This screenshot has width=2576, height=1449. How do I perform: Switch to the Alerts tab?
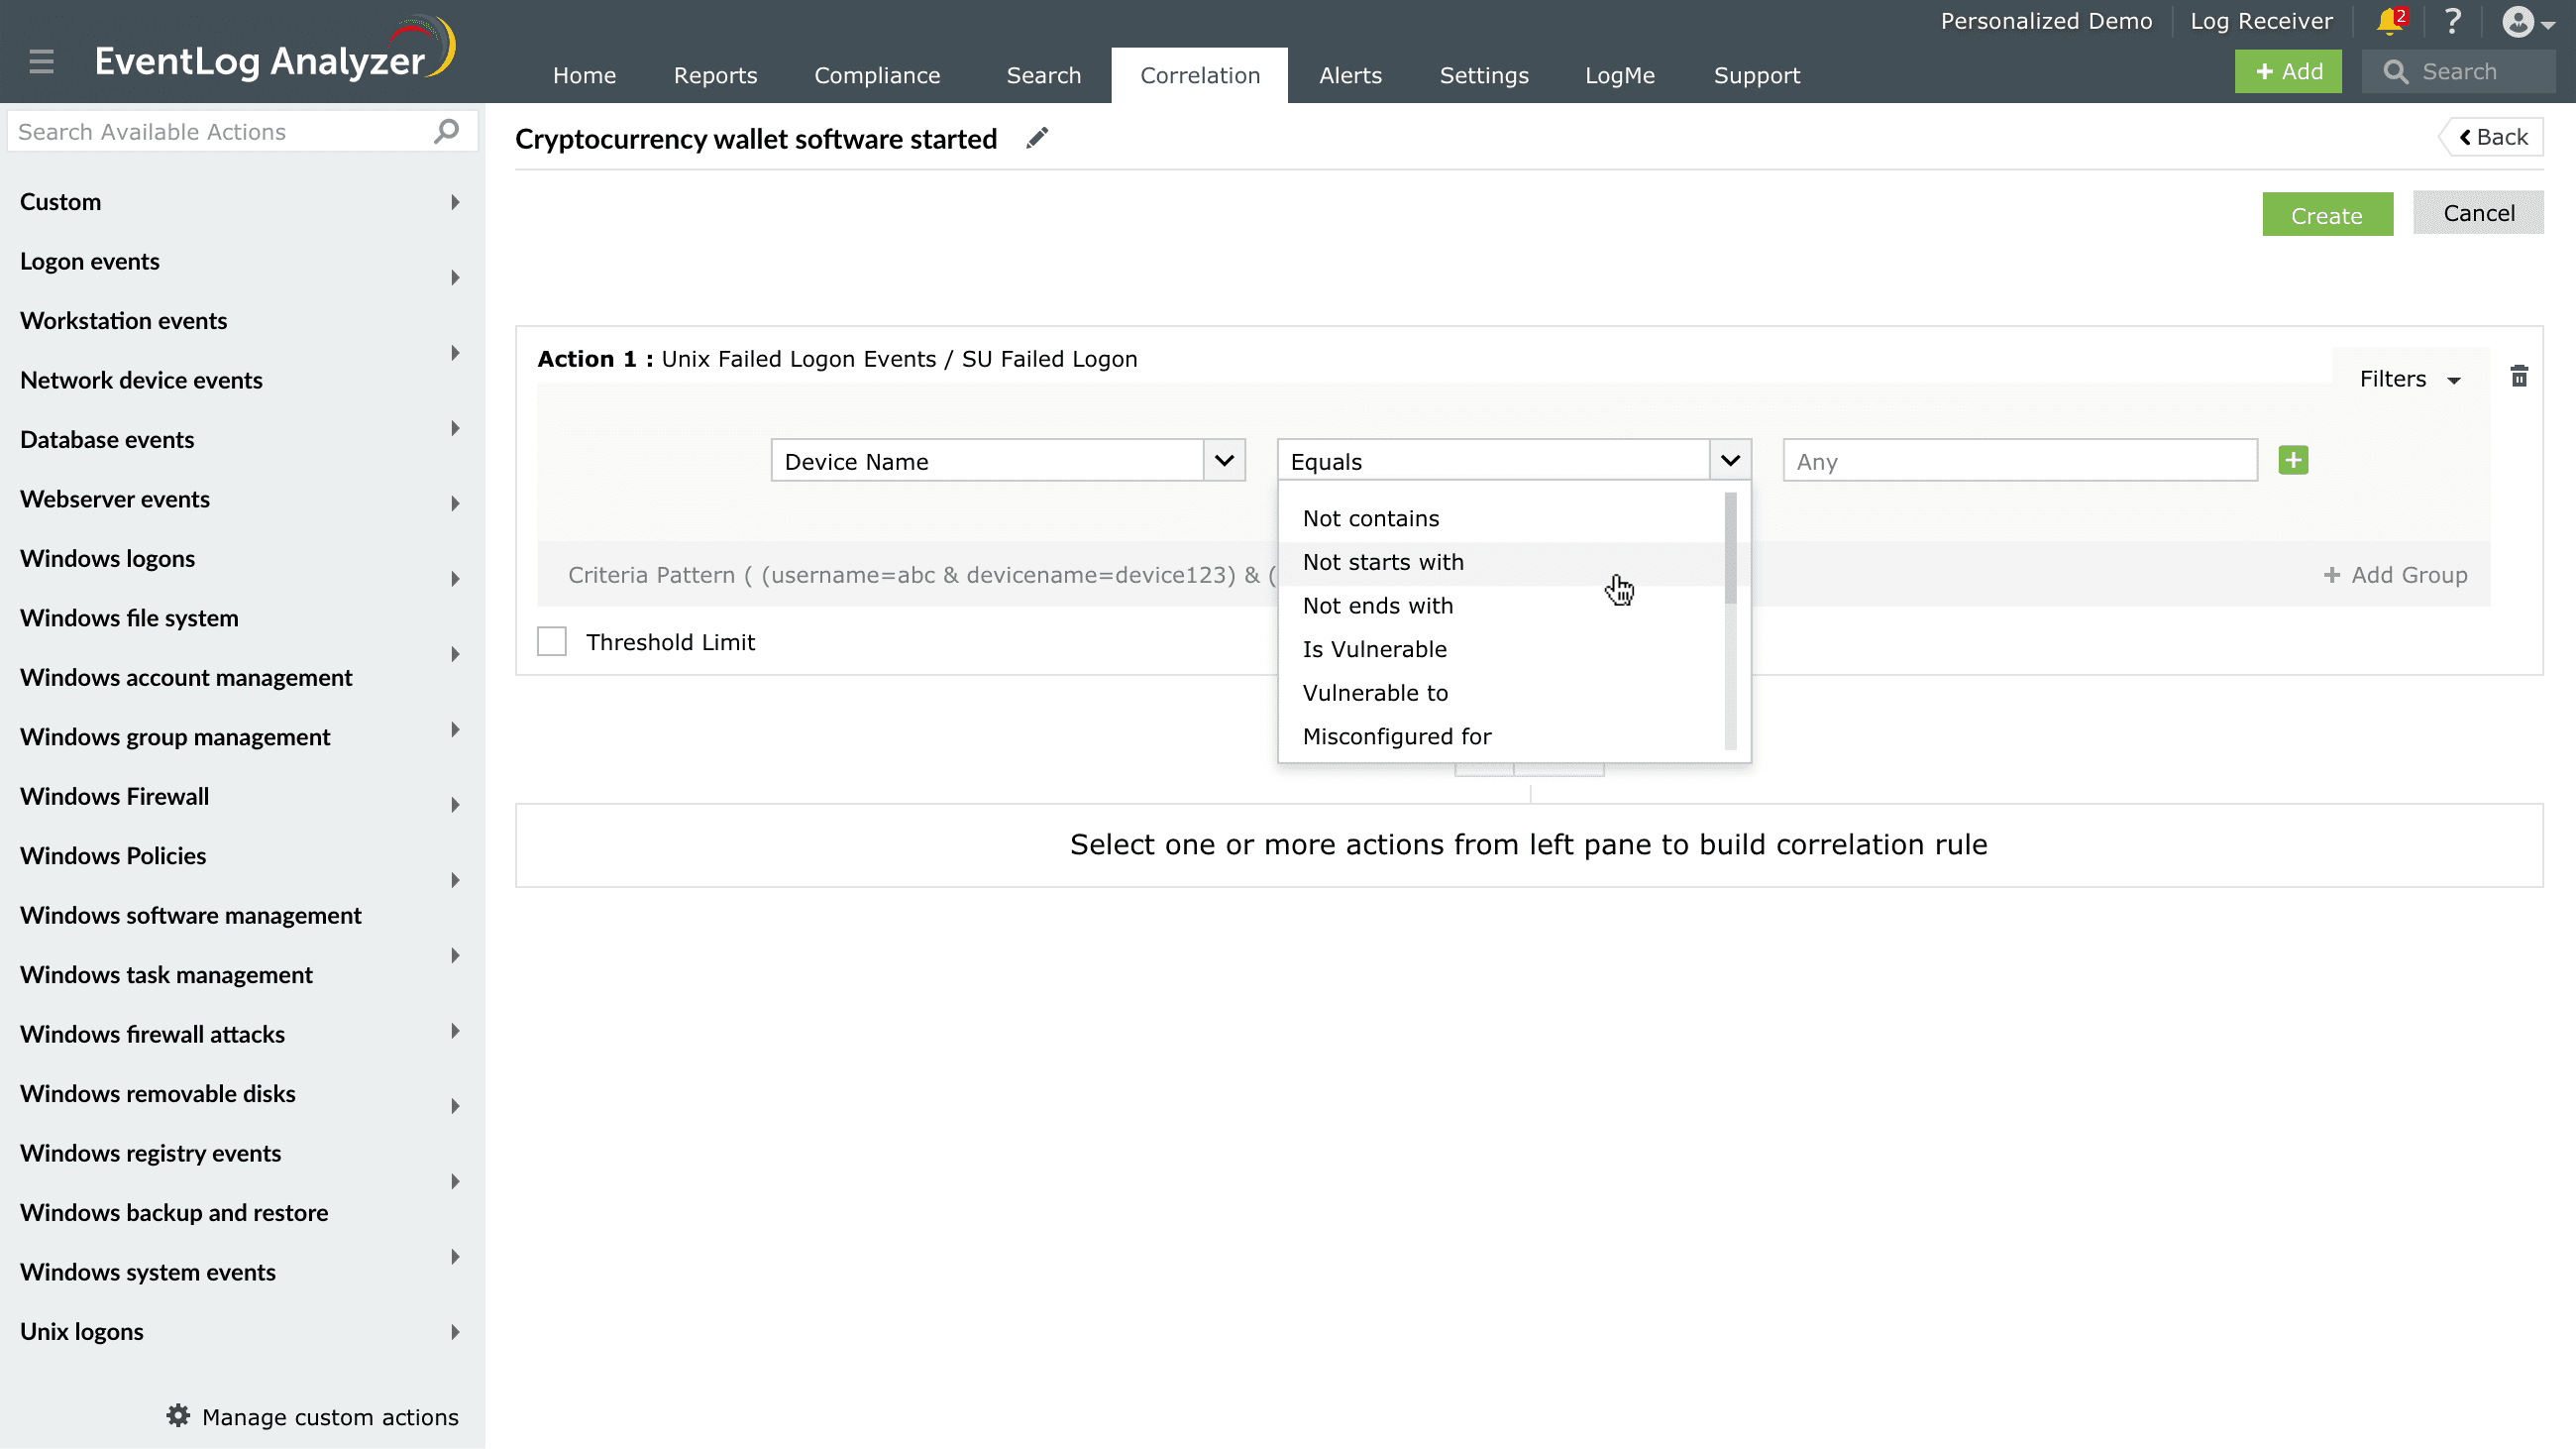(x=1349, y=75)
